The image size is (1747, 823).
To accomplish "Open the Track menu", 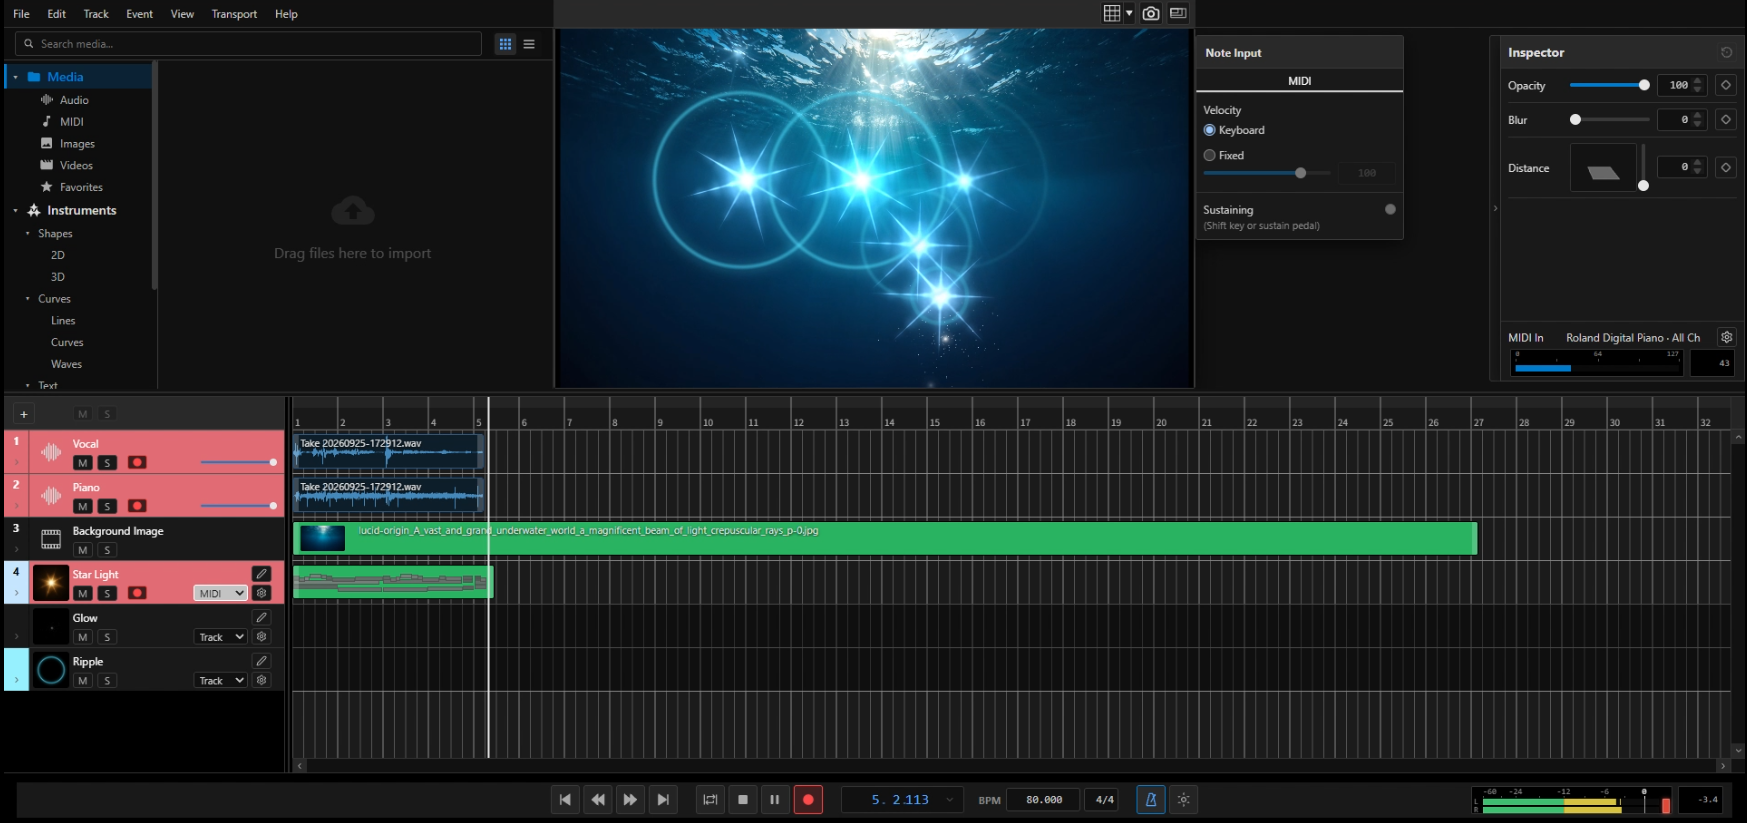I will point(96,14).
